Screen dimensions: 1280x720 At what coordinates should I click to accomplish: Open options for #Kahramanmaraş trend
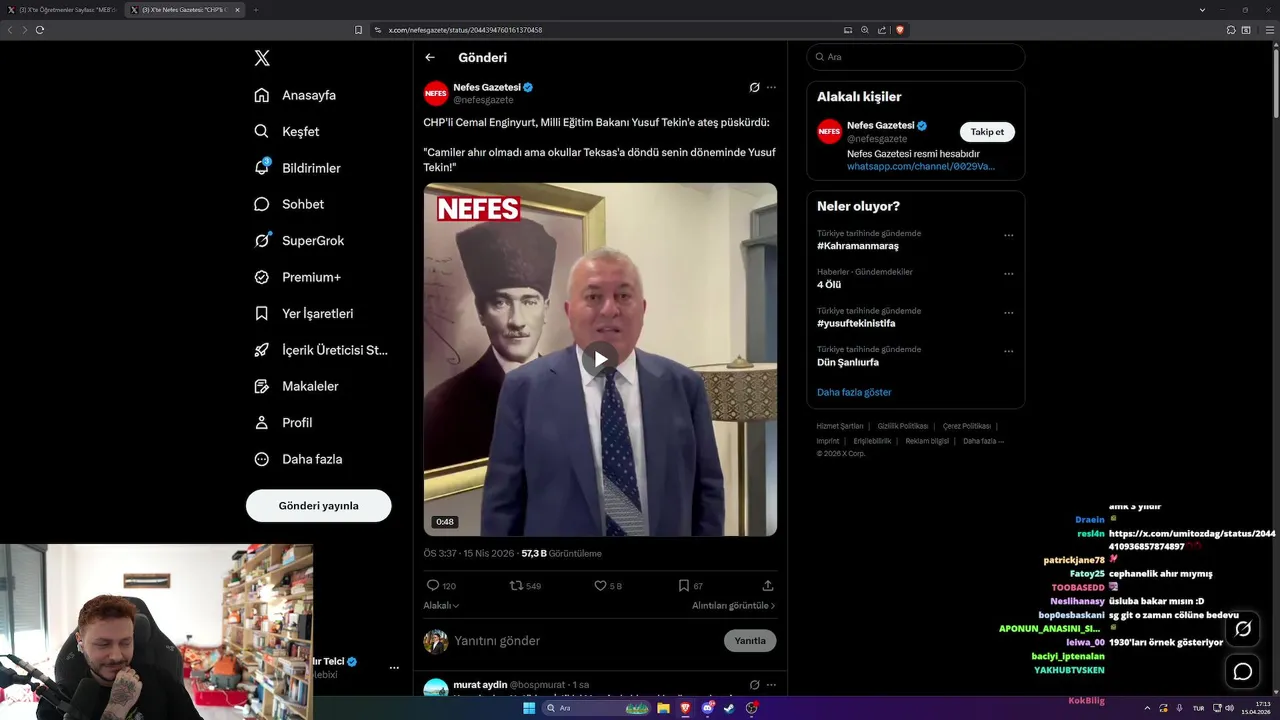click(x=1008, y=236)
